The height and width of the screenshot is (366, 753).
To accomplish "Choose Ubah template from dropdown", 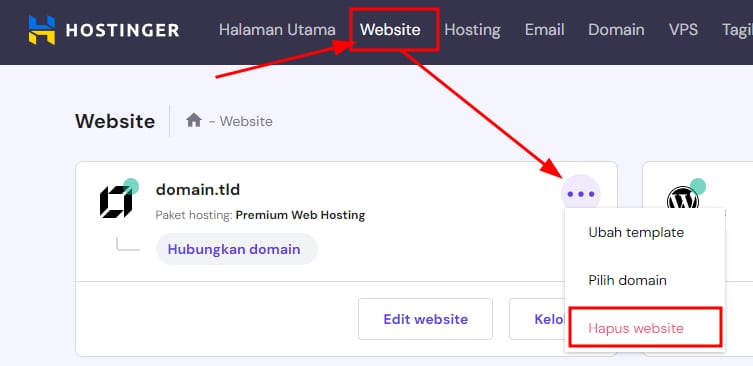I will click(x=636, y=232).
